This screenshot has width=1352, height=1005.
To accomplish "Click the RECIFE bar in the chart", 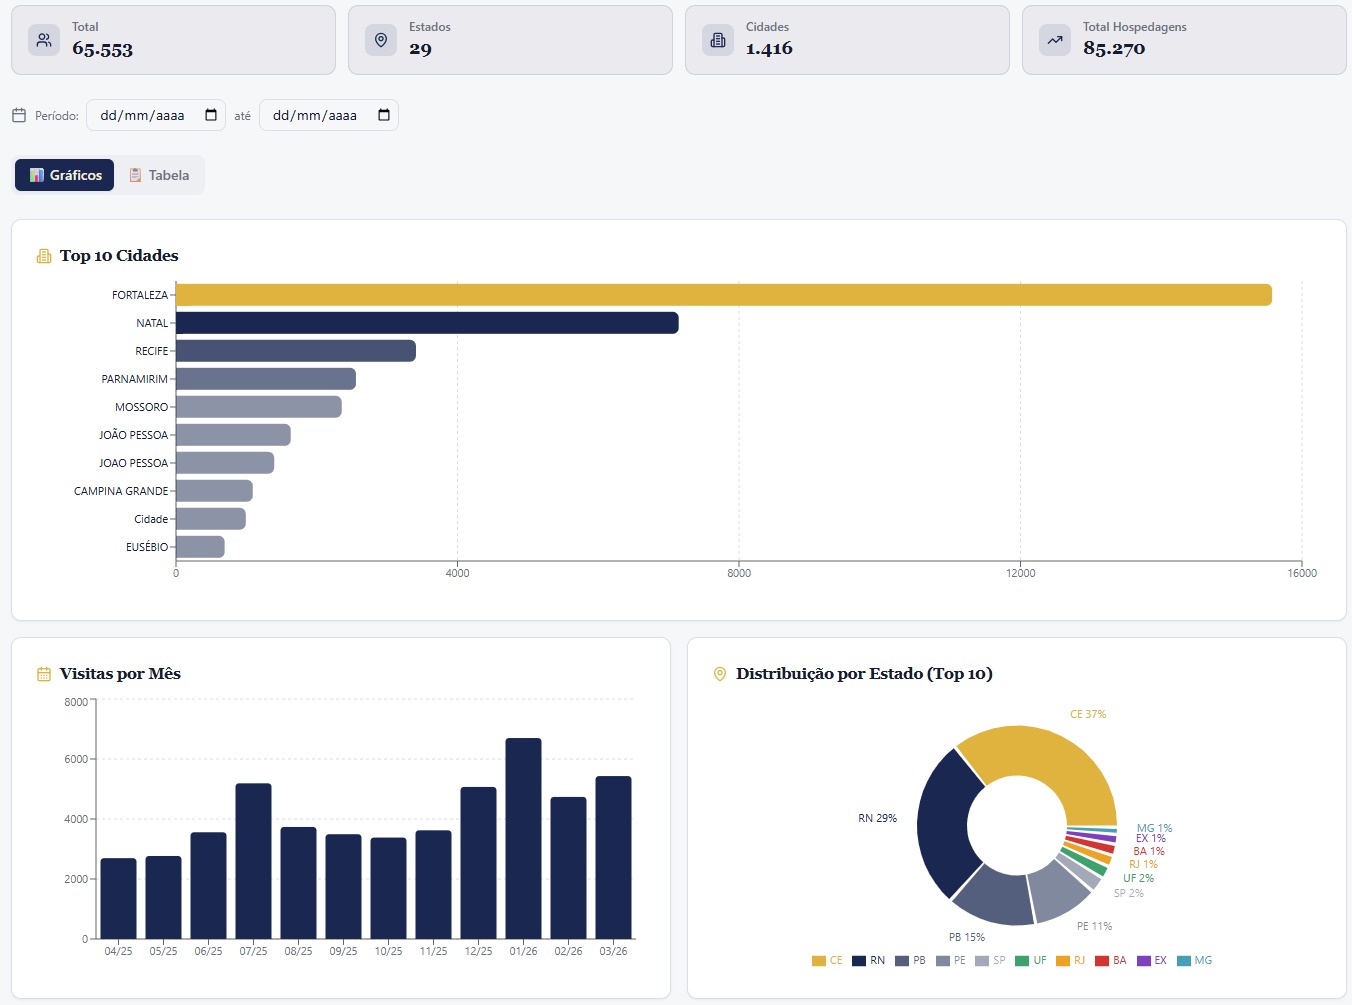I will (296, 351).
